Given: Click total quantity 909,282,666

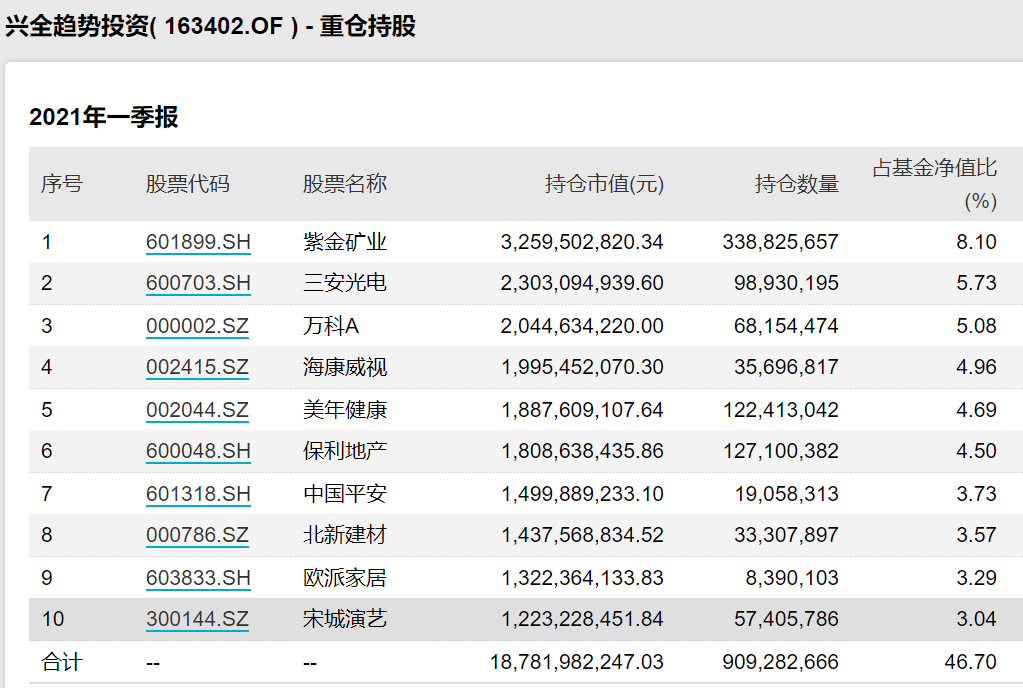Looking at the screenshot, I should click(x=780, y=662).
